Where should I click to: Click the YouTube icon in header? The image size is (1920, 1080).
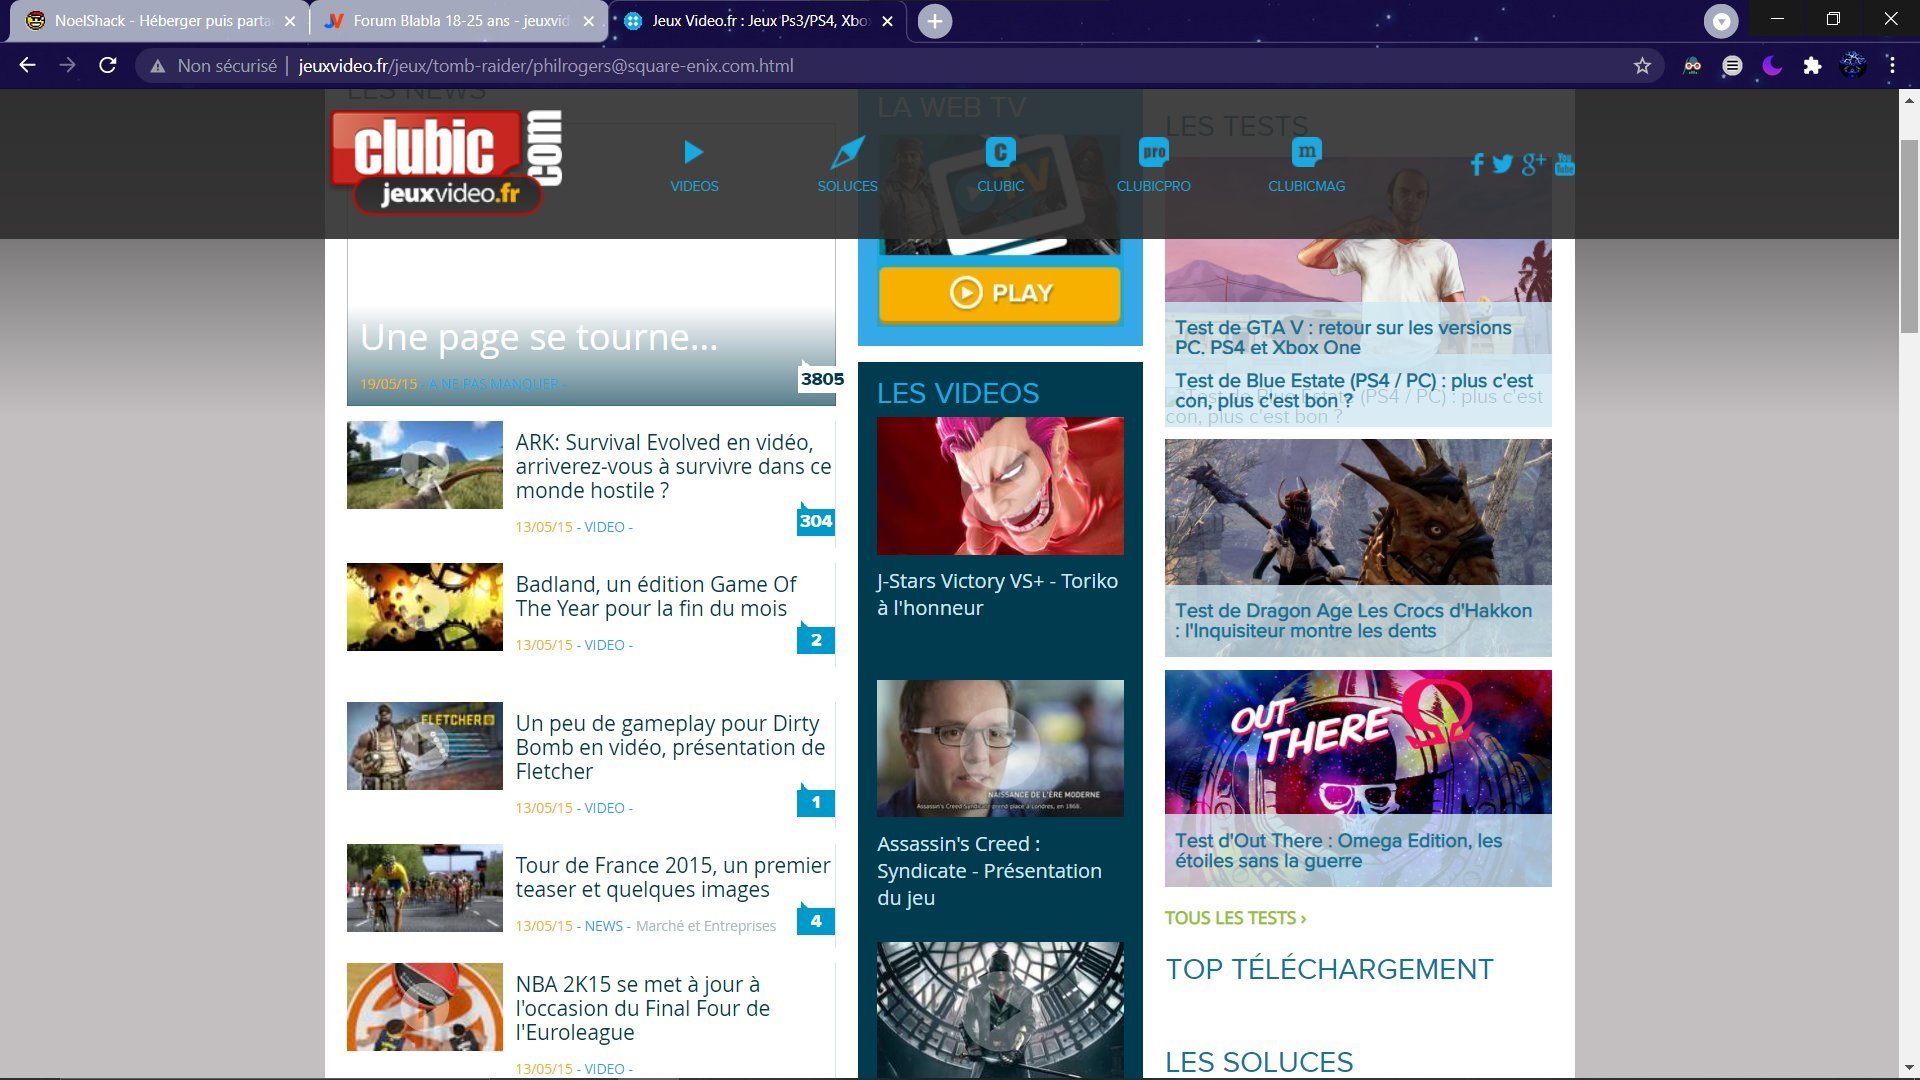(1564, 164)
